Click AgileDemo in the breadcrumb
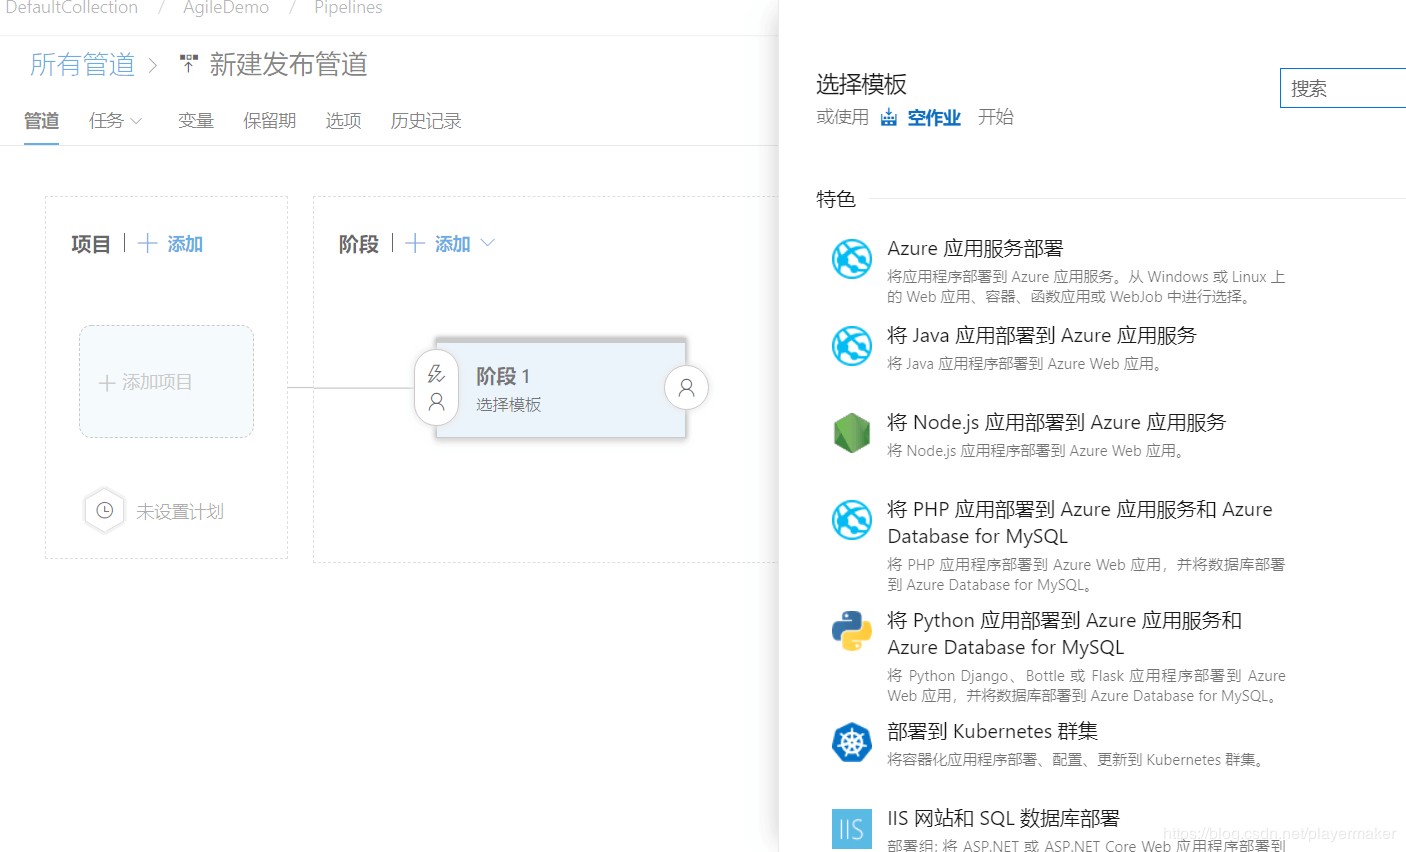Image resolution: width=1406 pixels, height=852 pixels. point(226,8)
